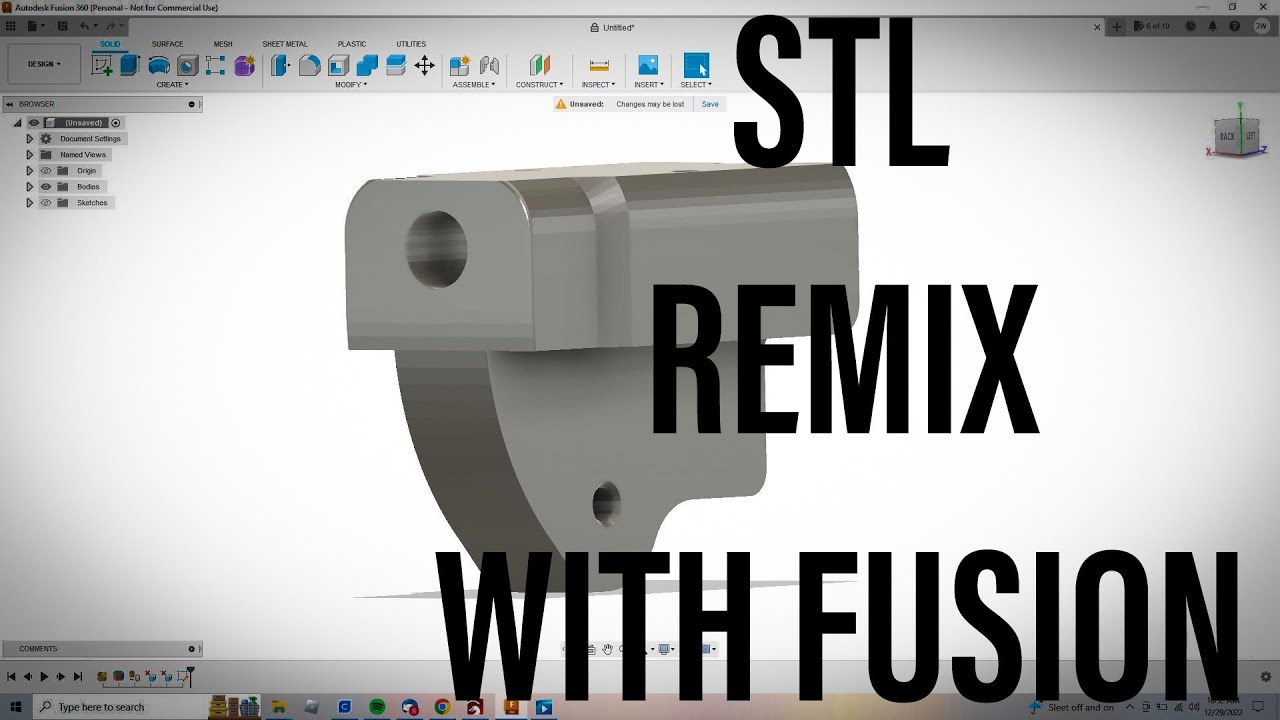Switch to the Surface tab

point(168,44)
